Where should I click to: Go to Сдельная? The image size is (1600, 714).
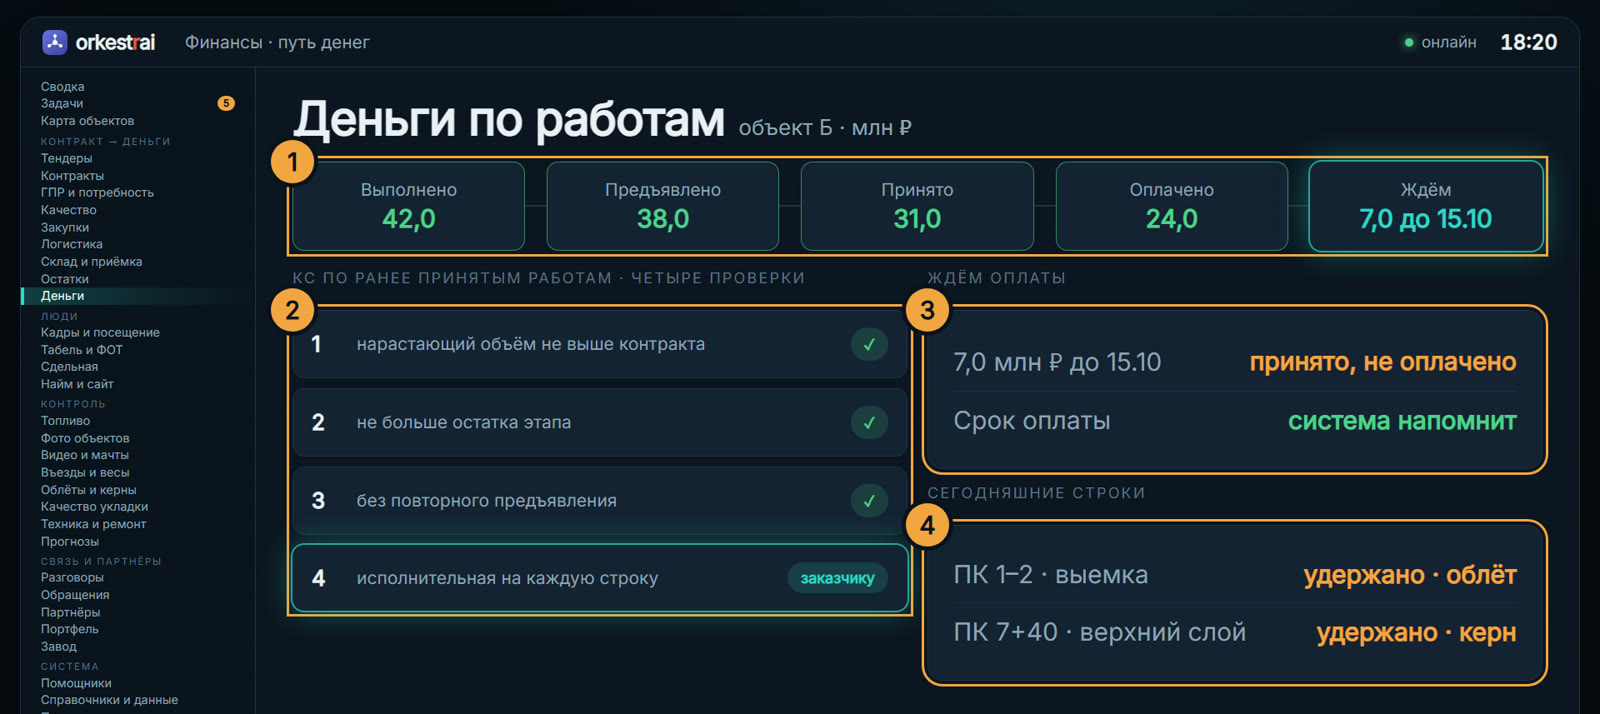point(69,367)
